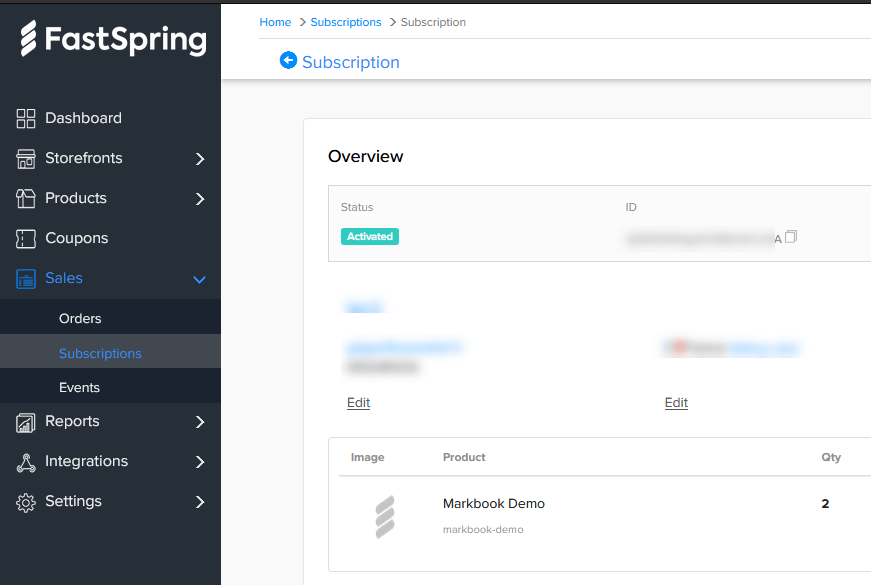Expand the Settings section chevron
This screenshot has width=871, height=585.
199,501
